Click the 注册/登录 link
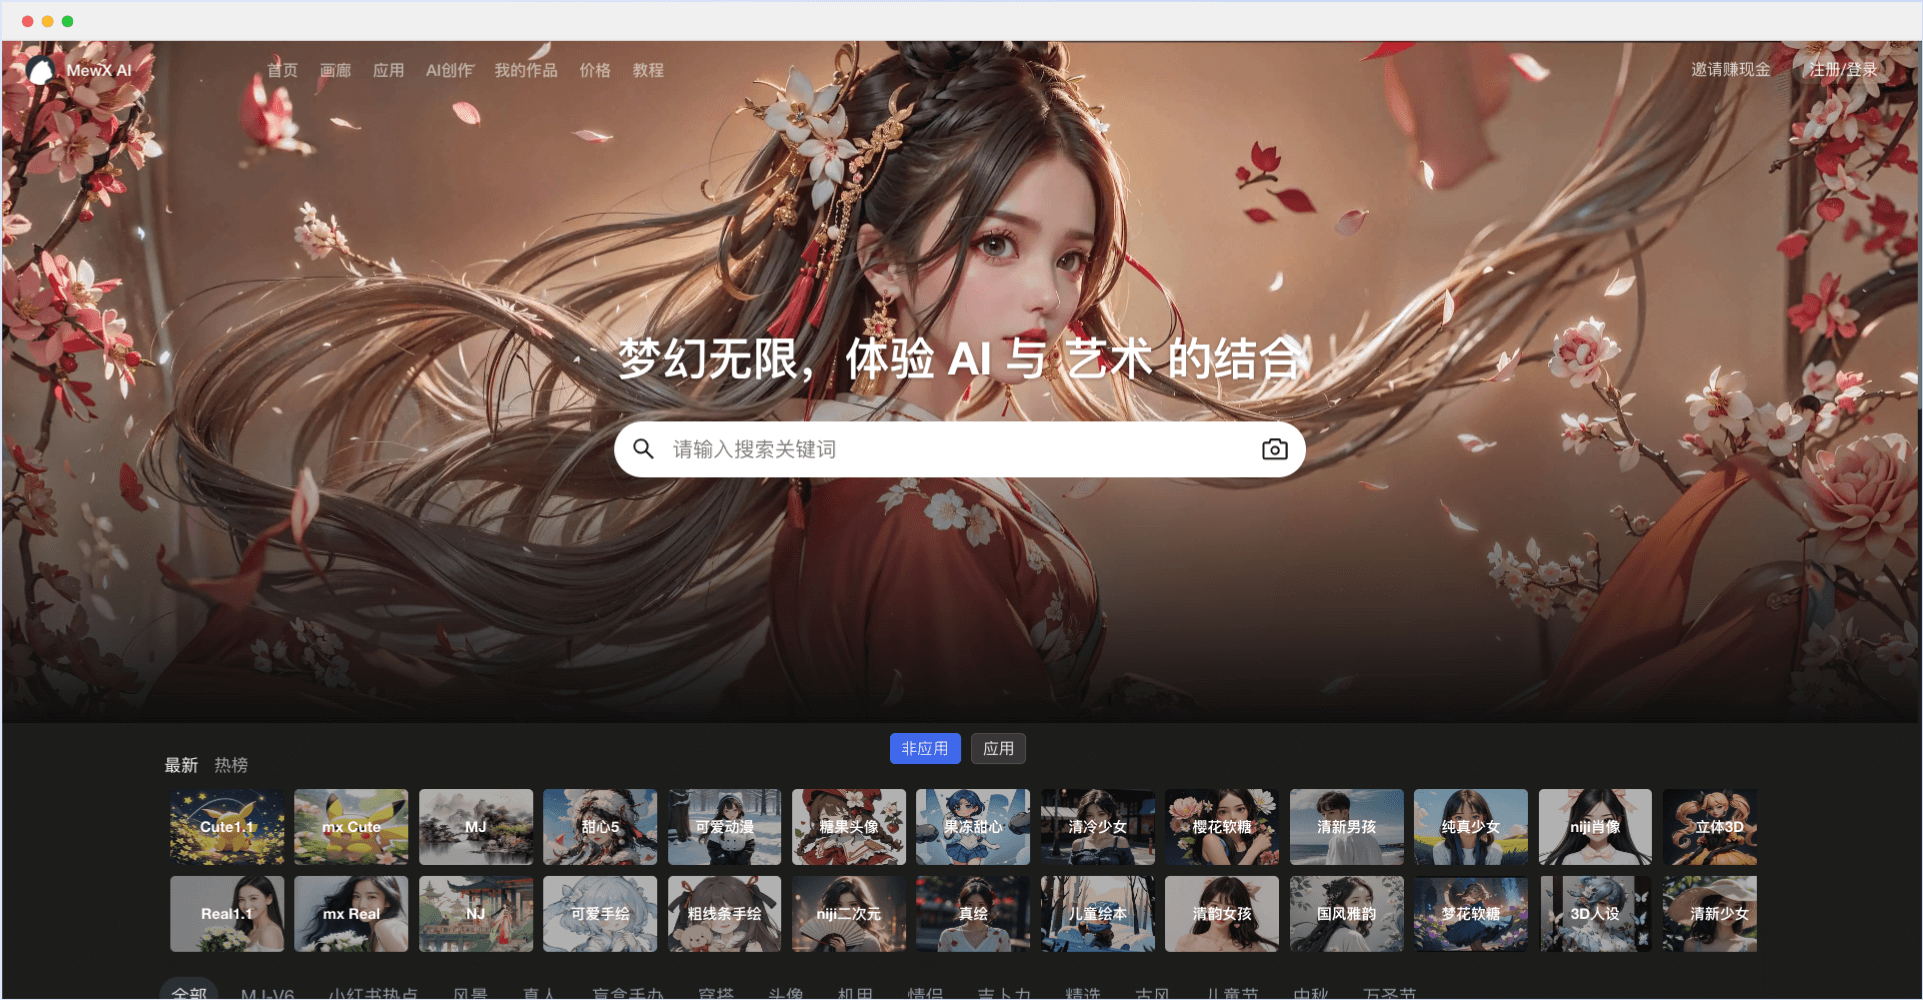The width and height of the screenshot is (1923, 1000). (x=1843, y=70)
